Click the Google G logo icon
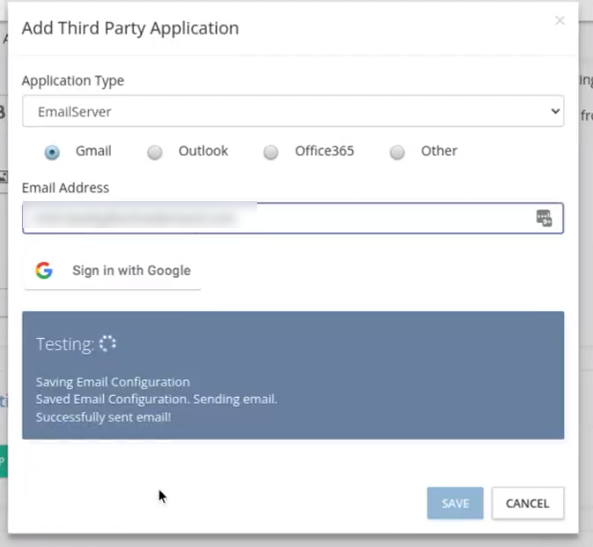 [44, 270]
